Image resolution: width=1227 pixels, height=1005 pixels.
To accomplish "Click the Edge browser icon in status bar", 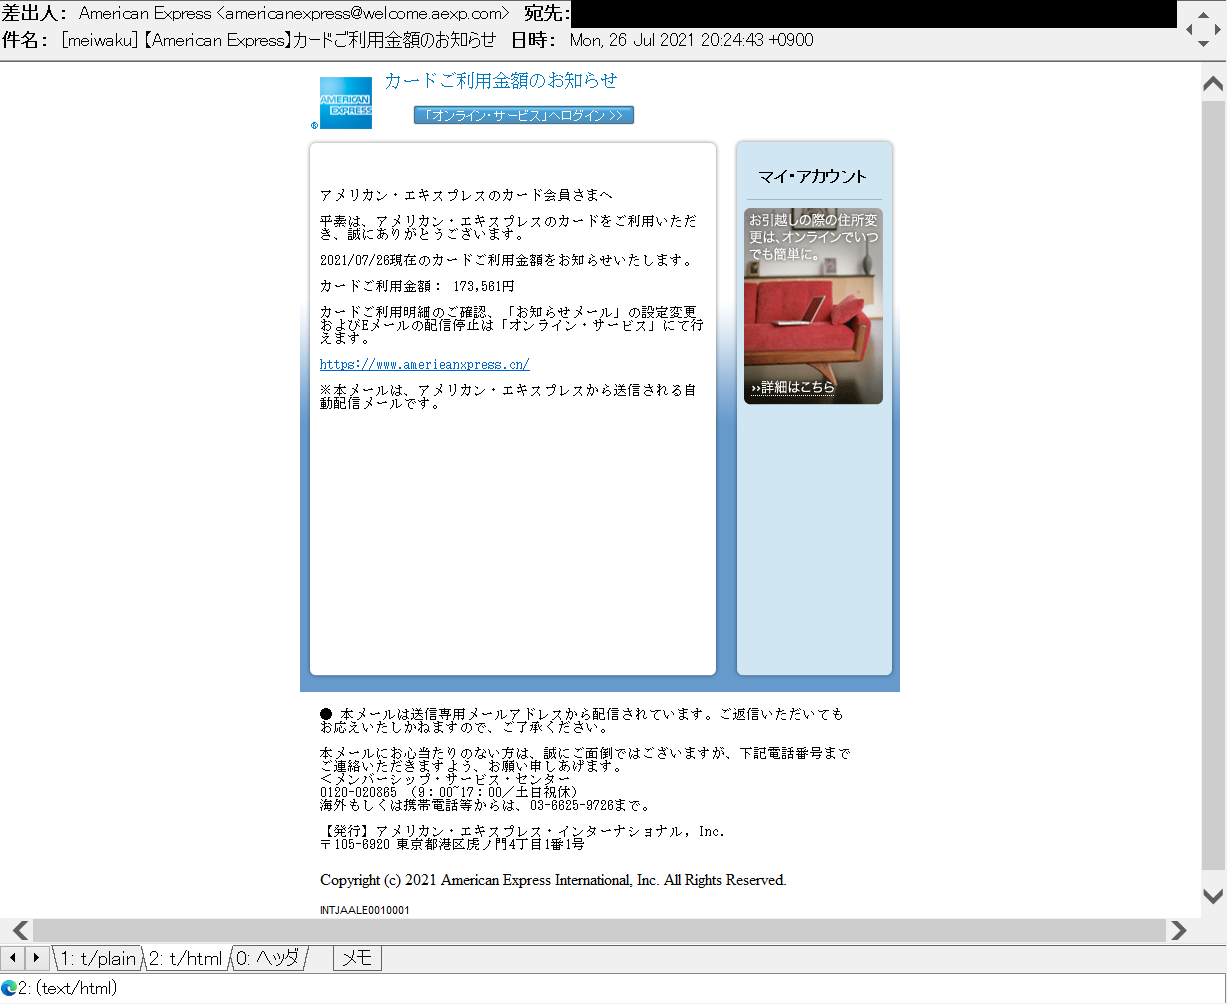I will pyautogui.click(x=9, y=988).
